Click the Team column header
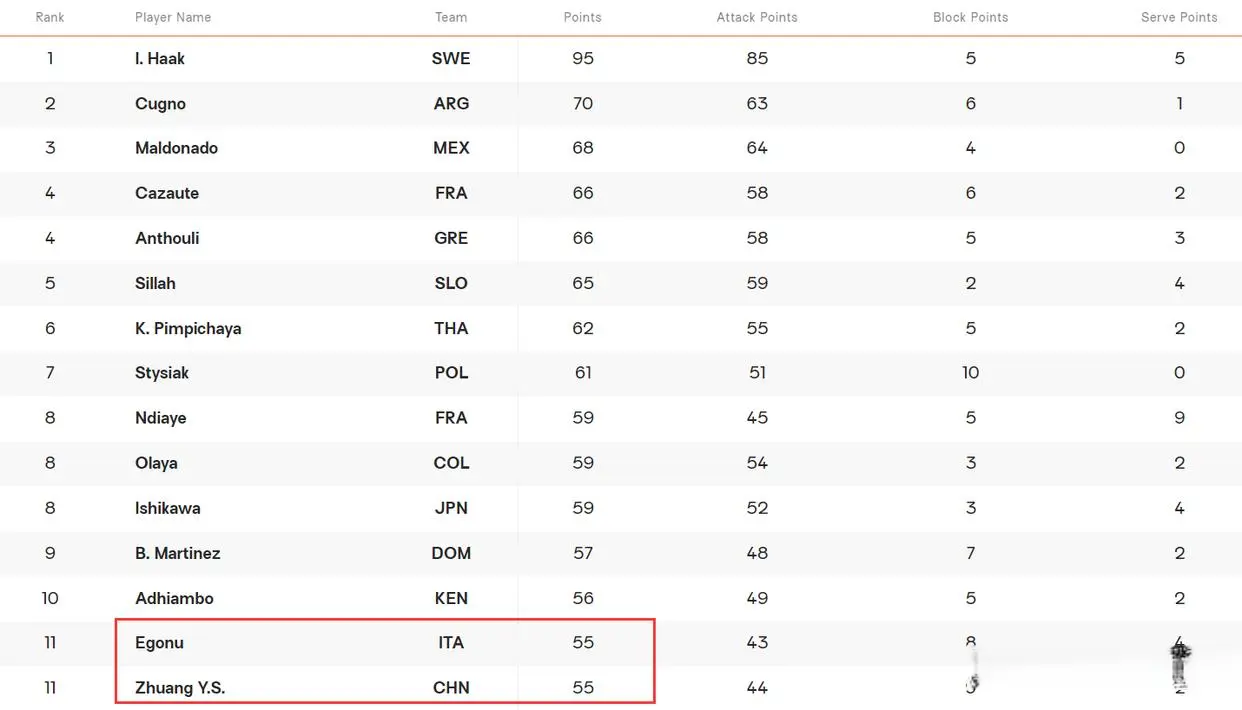The image size is (1242, 710). (451, 17)
